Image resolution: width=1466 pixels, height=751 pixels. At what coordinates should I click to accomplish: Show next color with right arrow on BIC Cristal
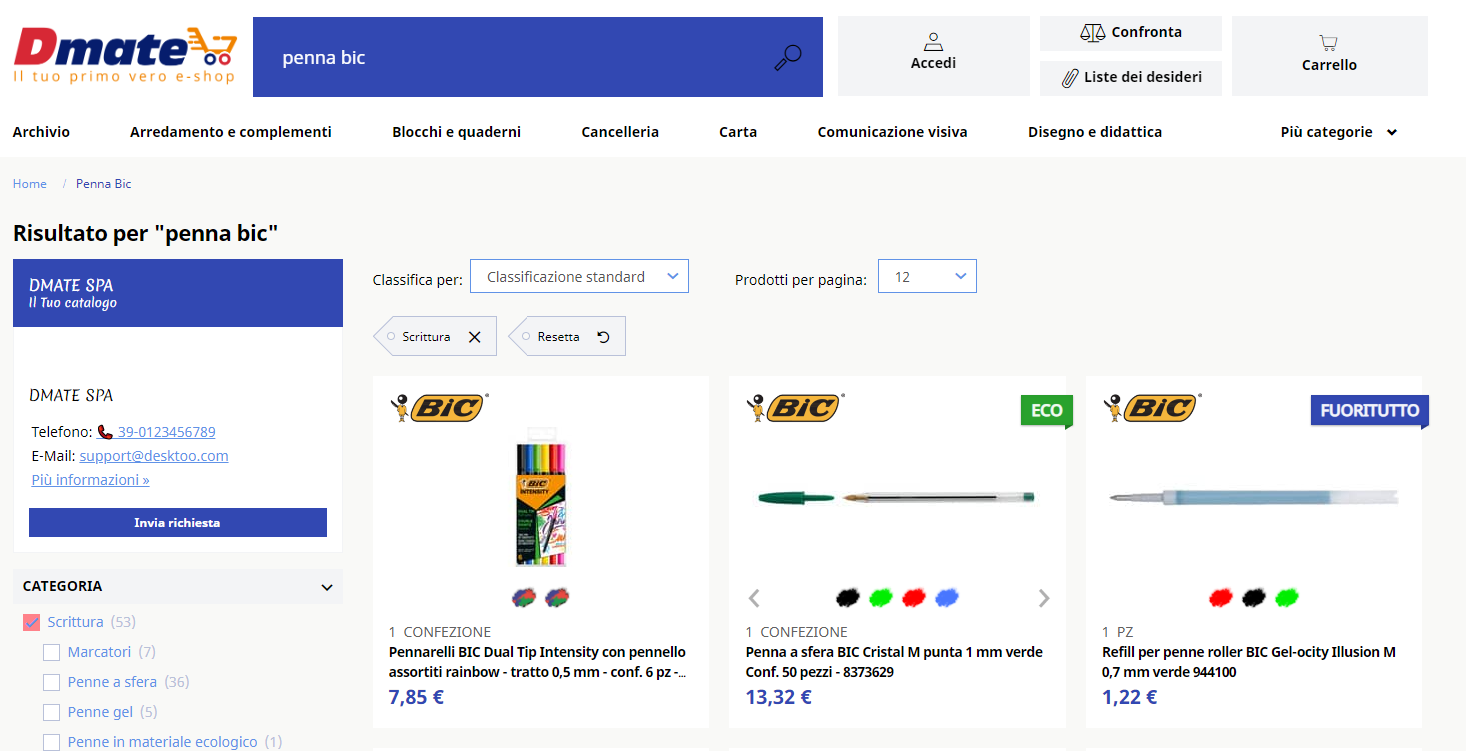point(1044,598)
